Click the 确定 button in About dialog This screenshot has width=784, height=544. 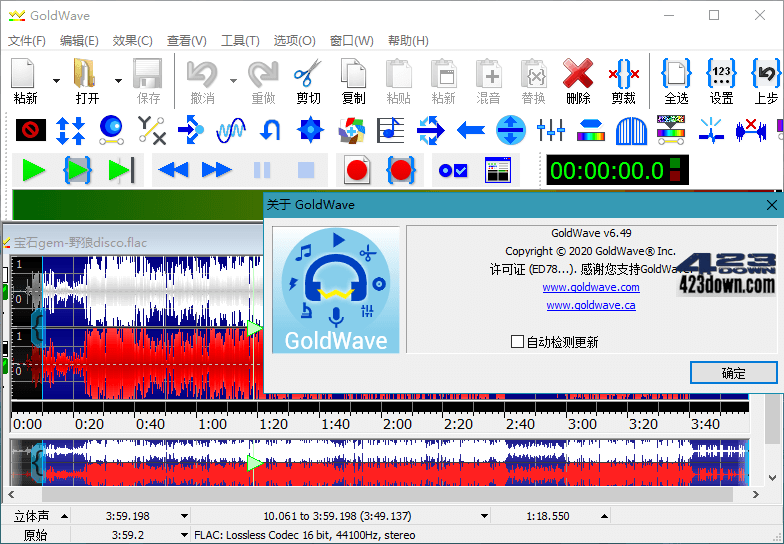click(734, 372)
